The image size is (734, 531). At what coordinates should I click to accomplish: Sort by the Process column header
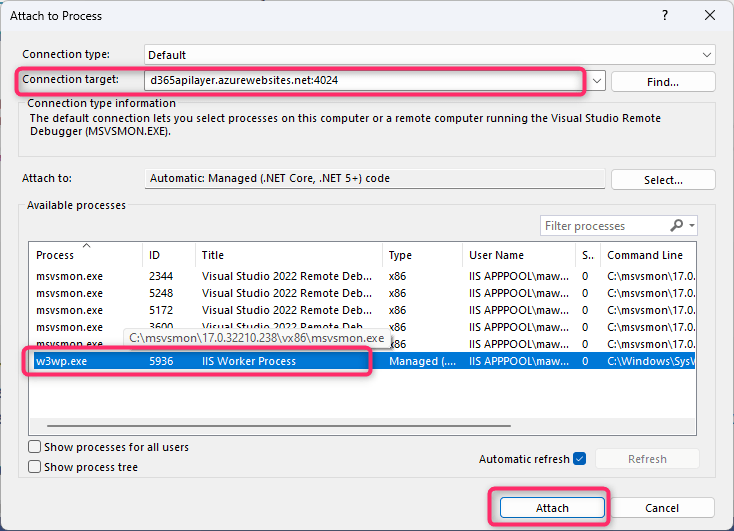point(55,255)
